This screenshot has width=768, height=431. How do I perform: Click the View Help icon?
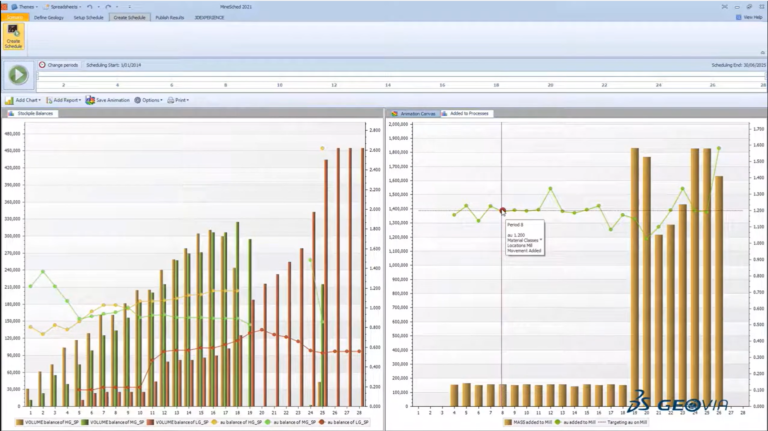pyautogui.click(x=738, y=17)
